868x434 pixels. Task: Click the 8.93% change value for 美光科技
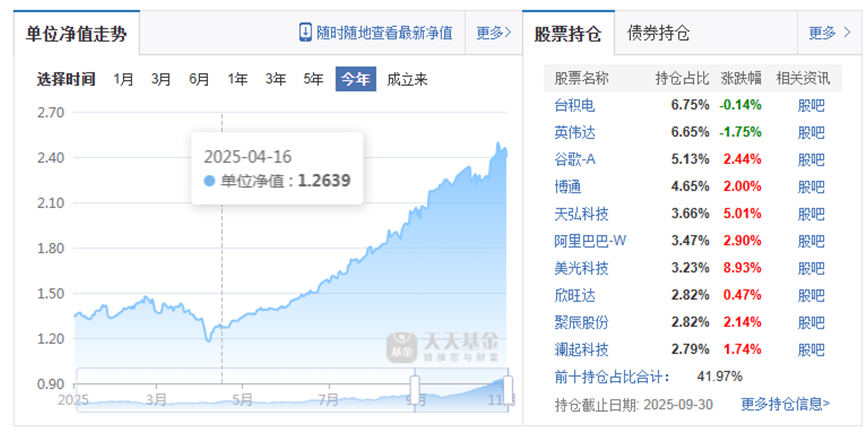click(741, 268)
